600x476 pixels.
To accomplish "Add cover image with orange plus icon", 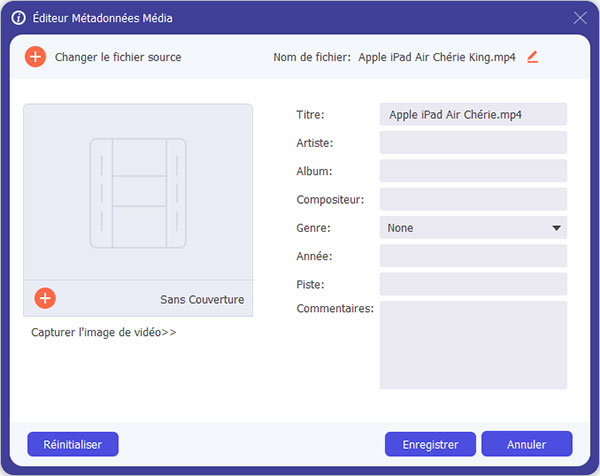I will (x=45, y=298).
